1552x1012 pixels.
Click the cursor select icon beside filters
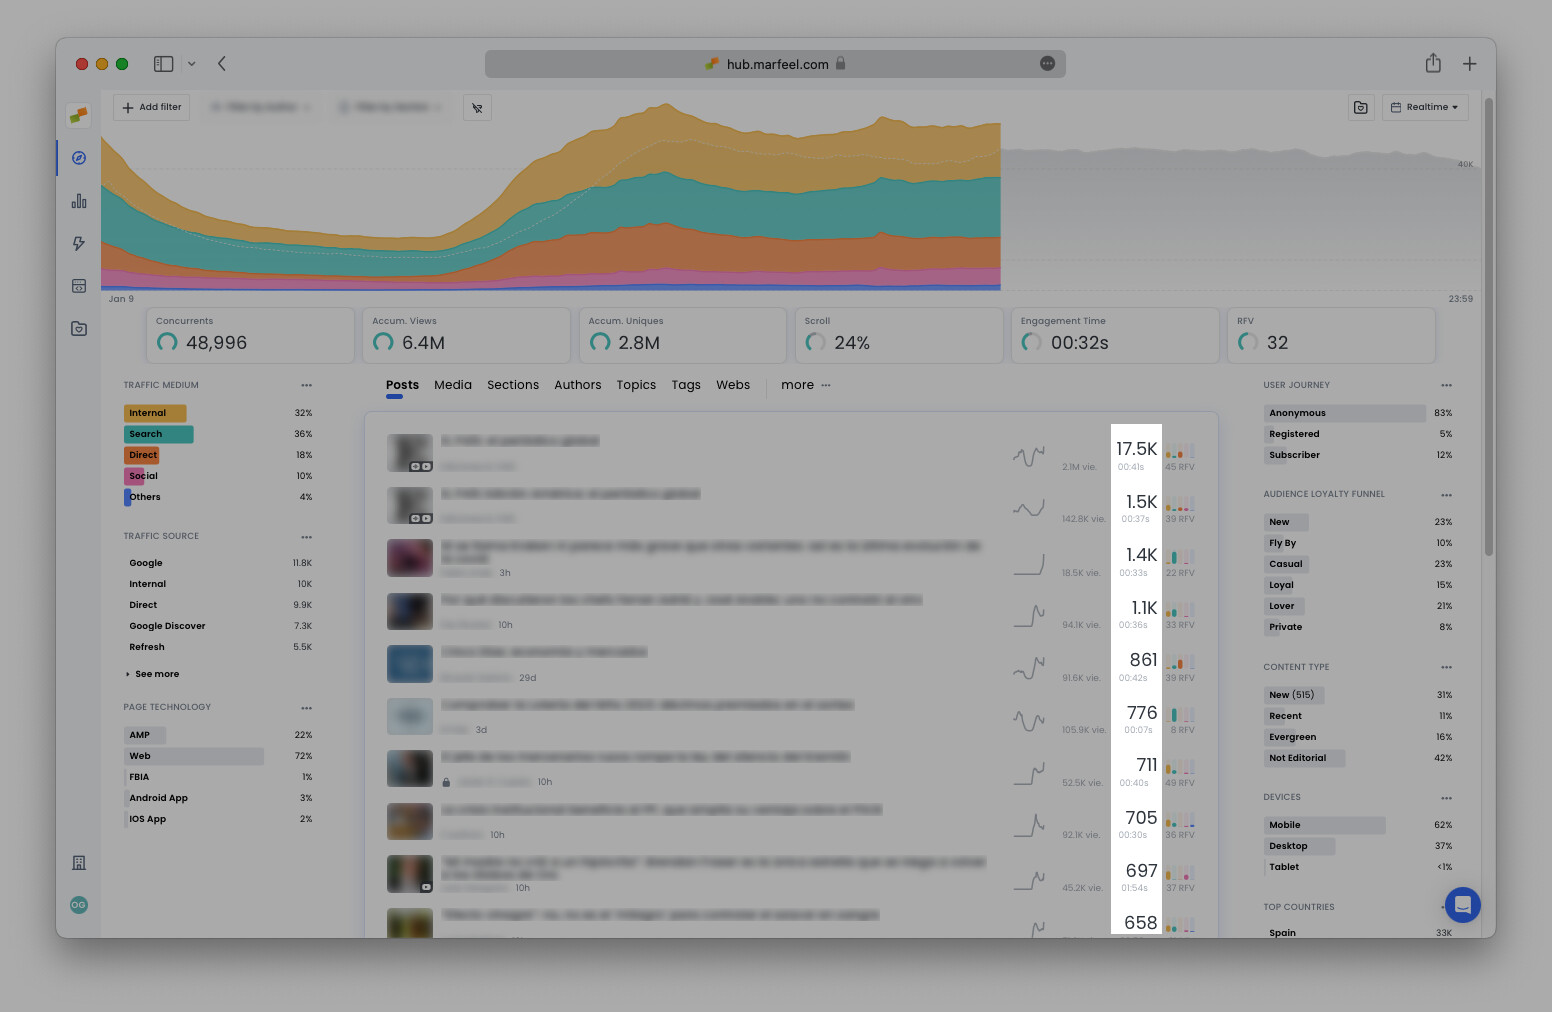coord(477,108)
